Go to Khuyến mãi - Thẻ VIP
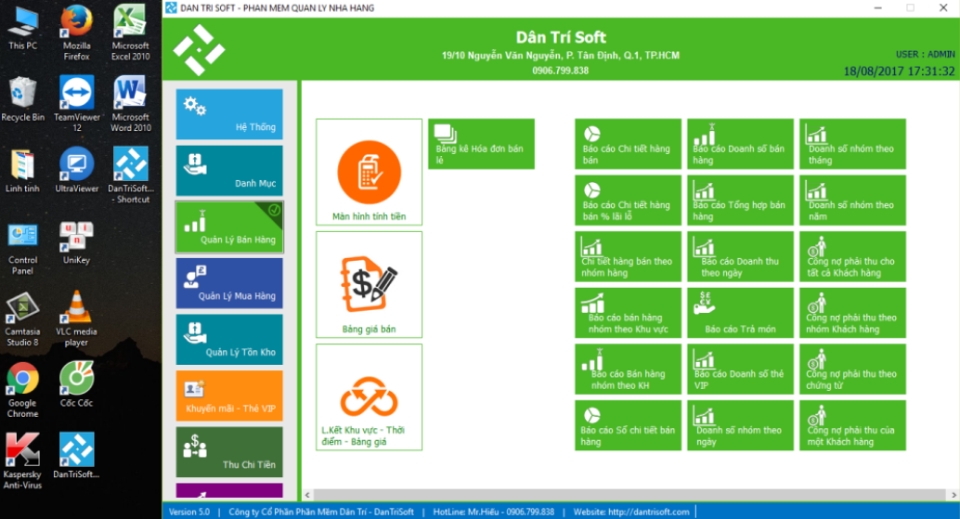Screen dimensions: 960x519 point(229,396)
